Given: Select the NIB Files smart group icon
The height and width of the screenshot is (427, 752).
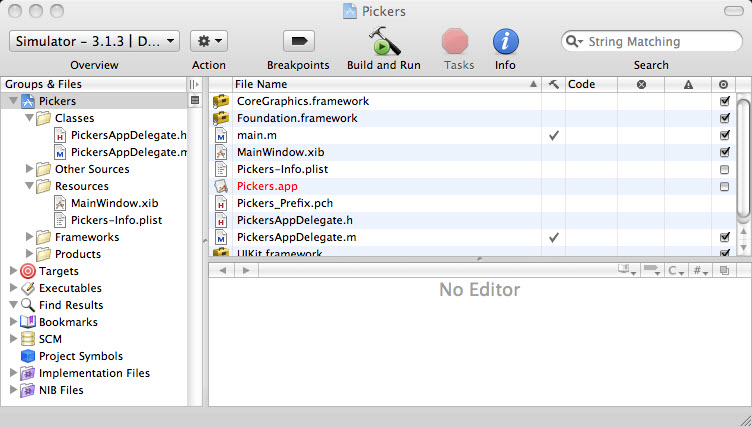Looking at the screenshot, I should (x=28, y=390).
